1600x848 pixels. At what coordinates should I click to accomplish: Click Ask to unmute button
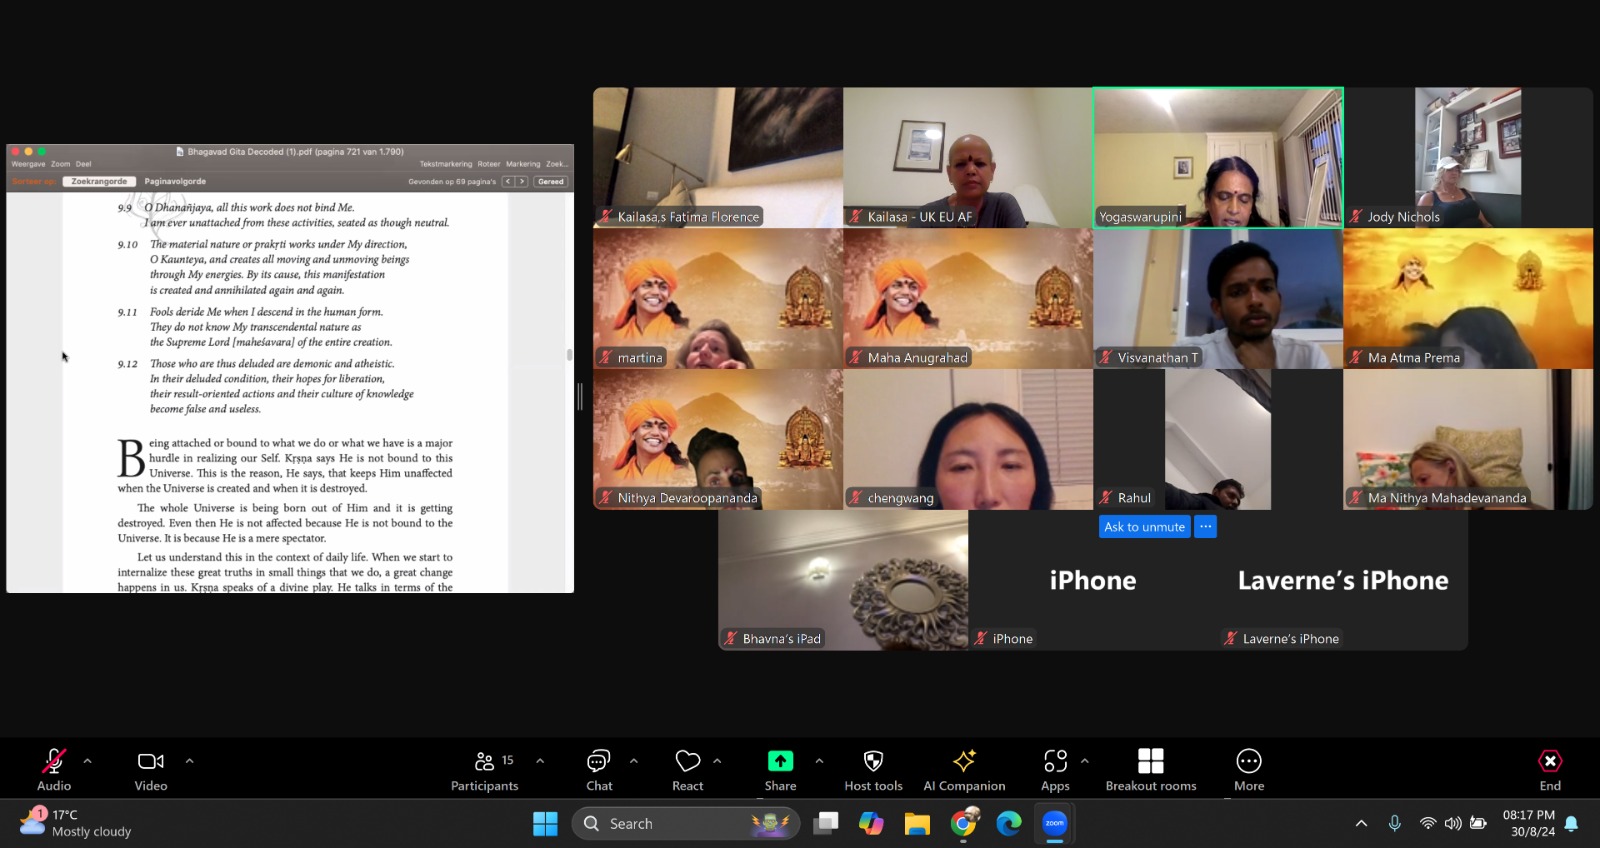[x=1144, y=527]
